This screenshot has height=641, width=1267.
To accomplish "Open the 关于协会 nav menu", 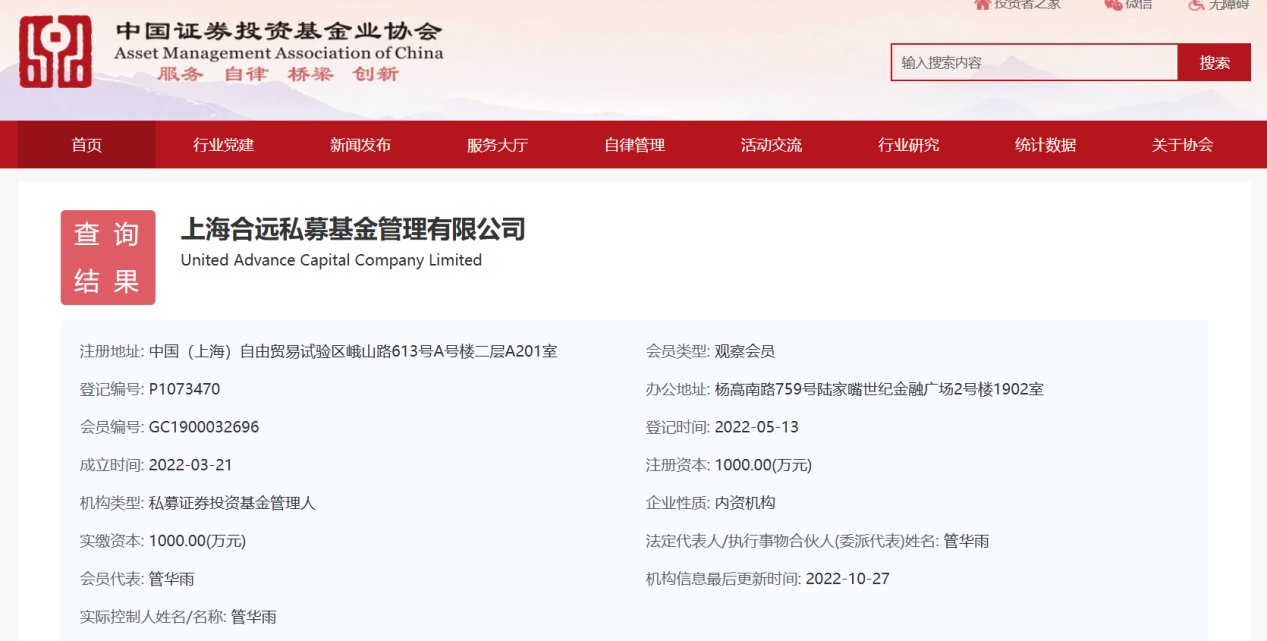I will (1182, 145).
